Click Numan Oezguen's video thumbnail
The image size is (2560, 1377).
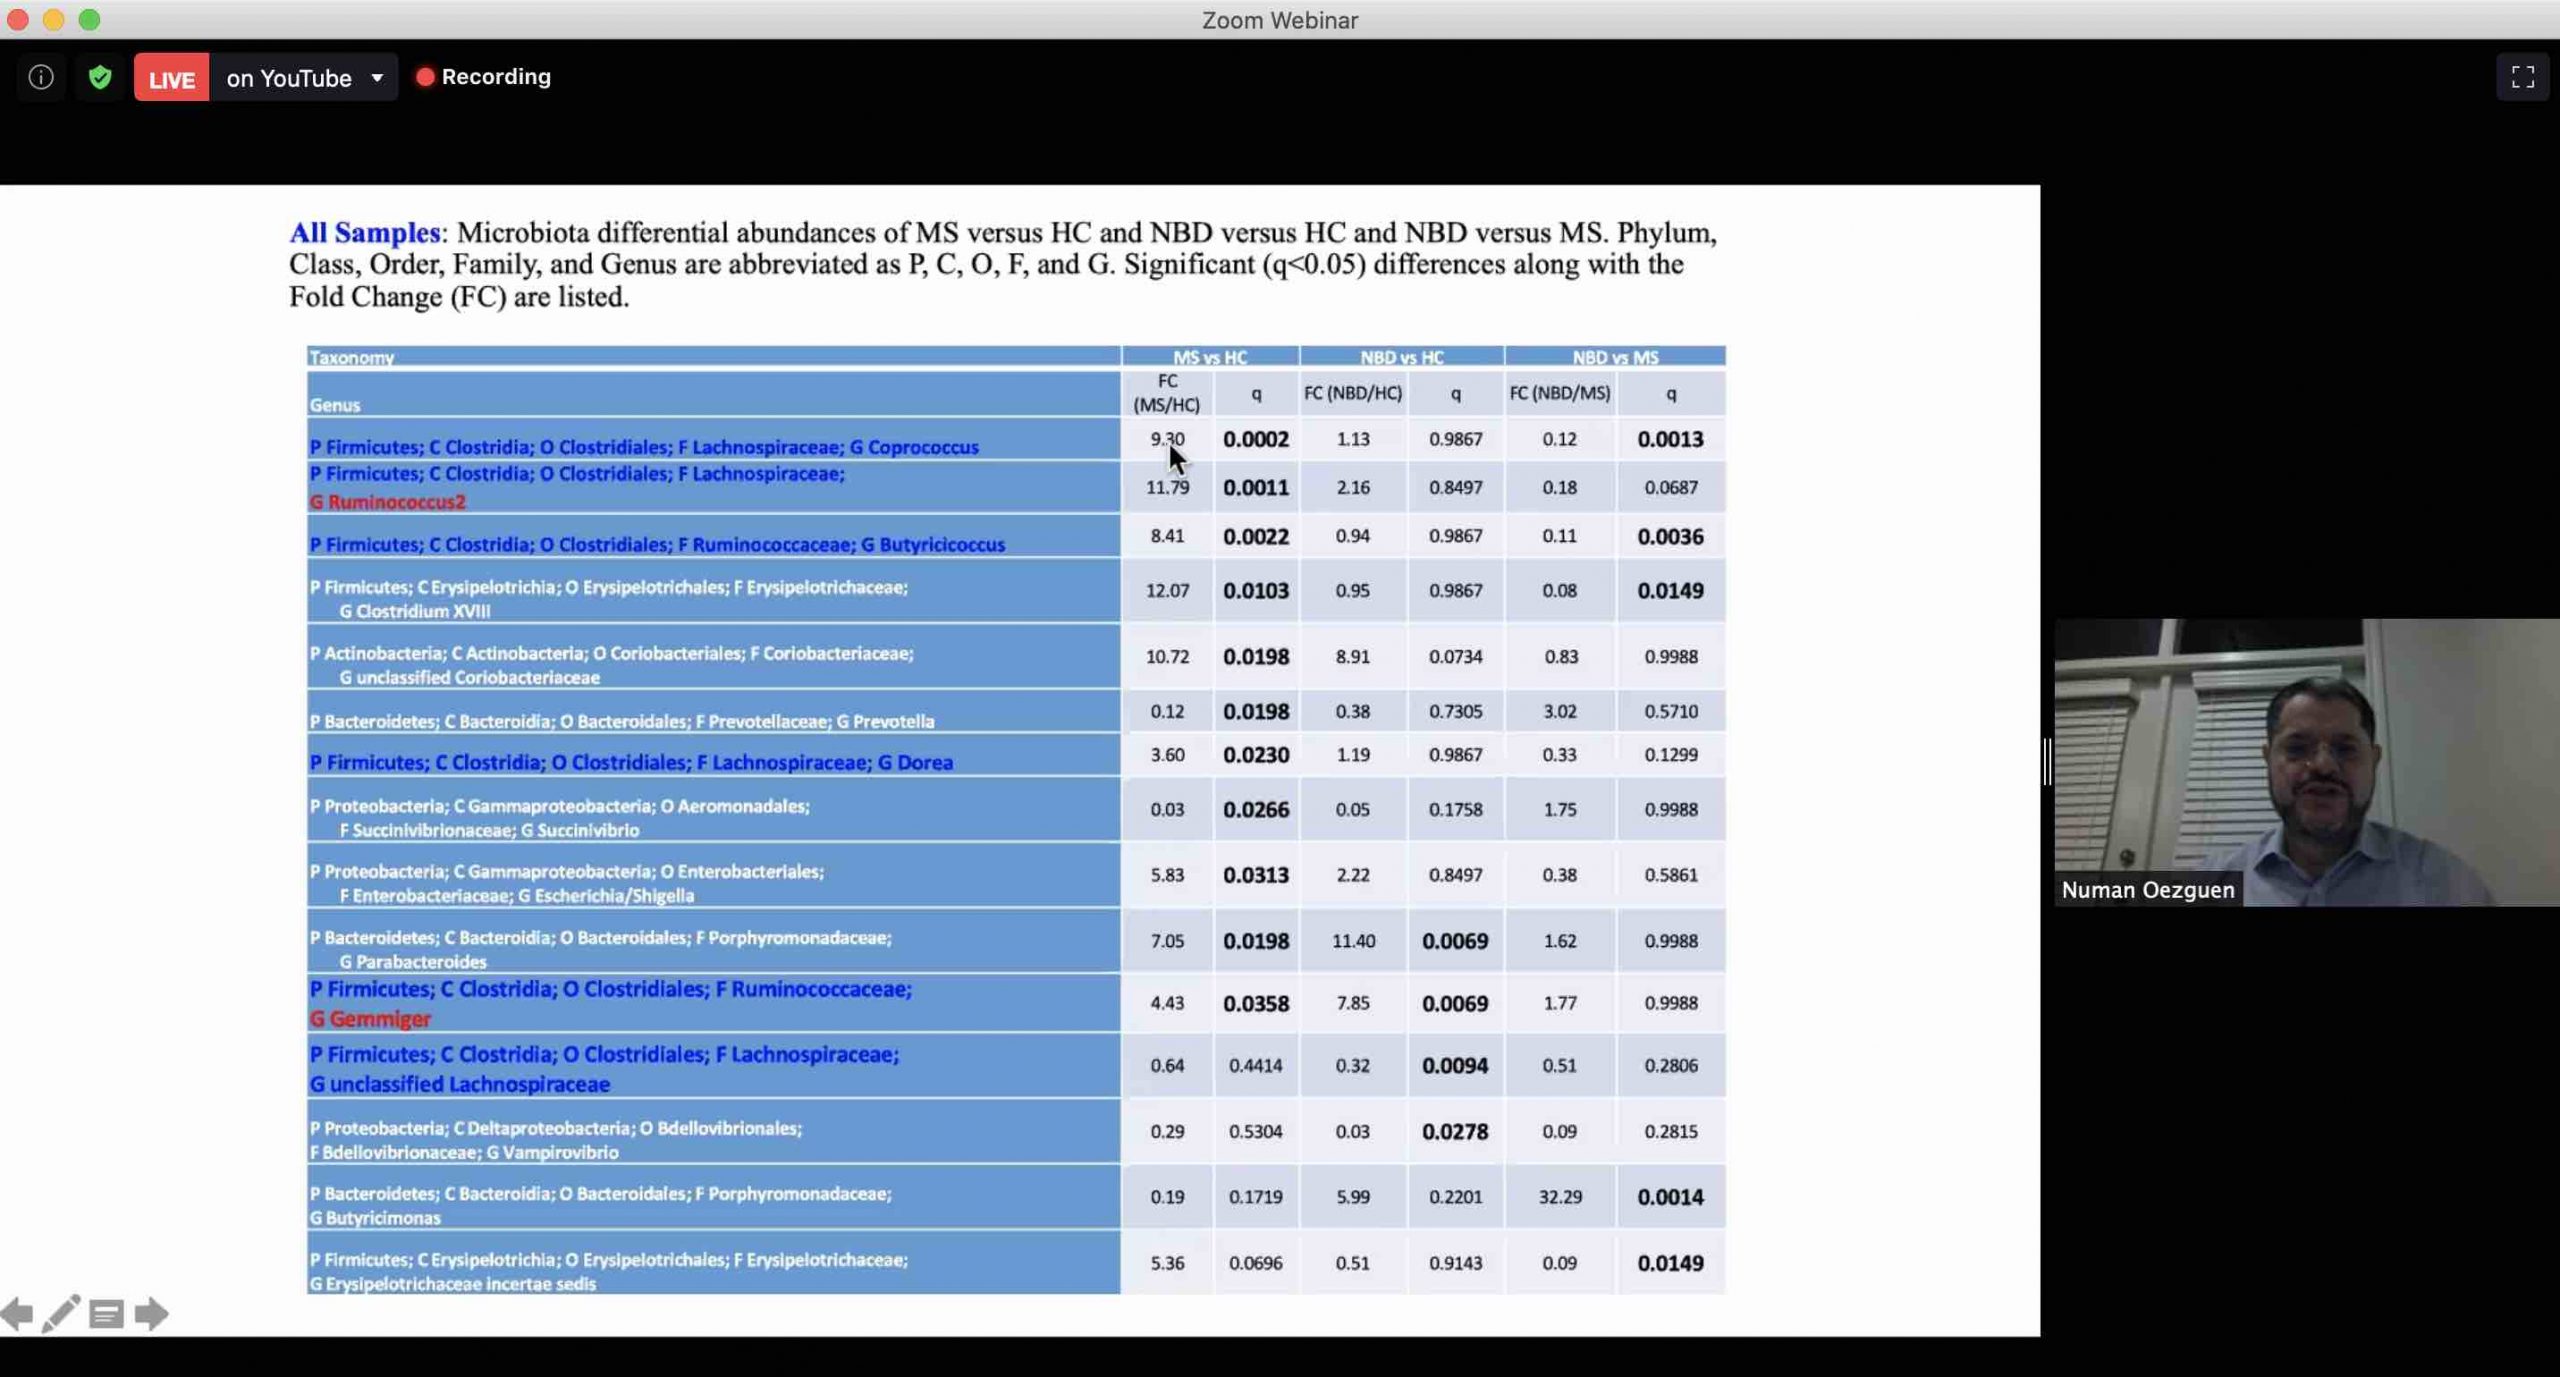coord(2307,762)
